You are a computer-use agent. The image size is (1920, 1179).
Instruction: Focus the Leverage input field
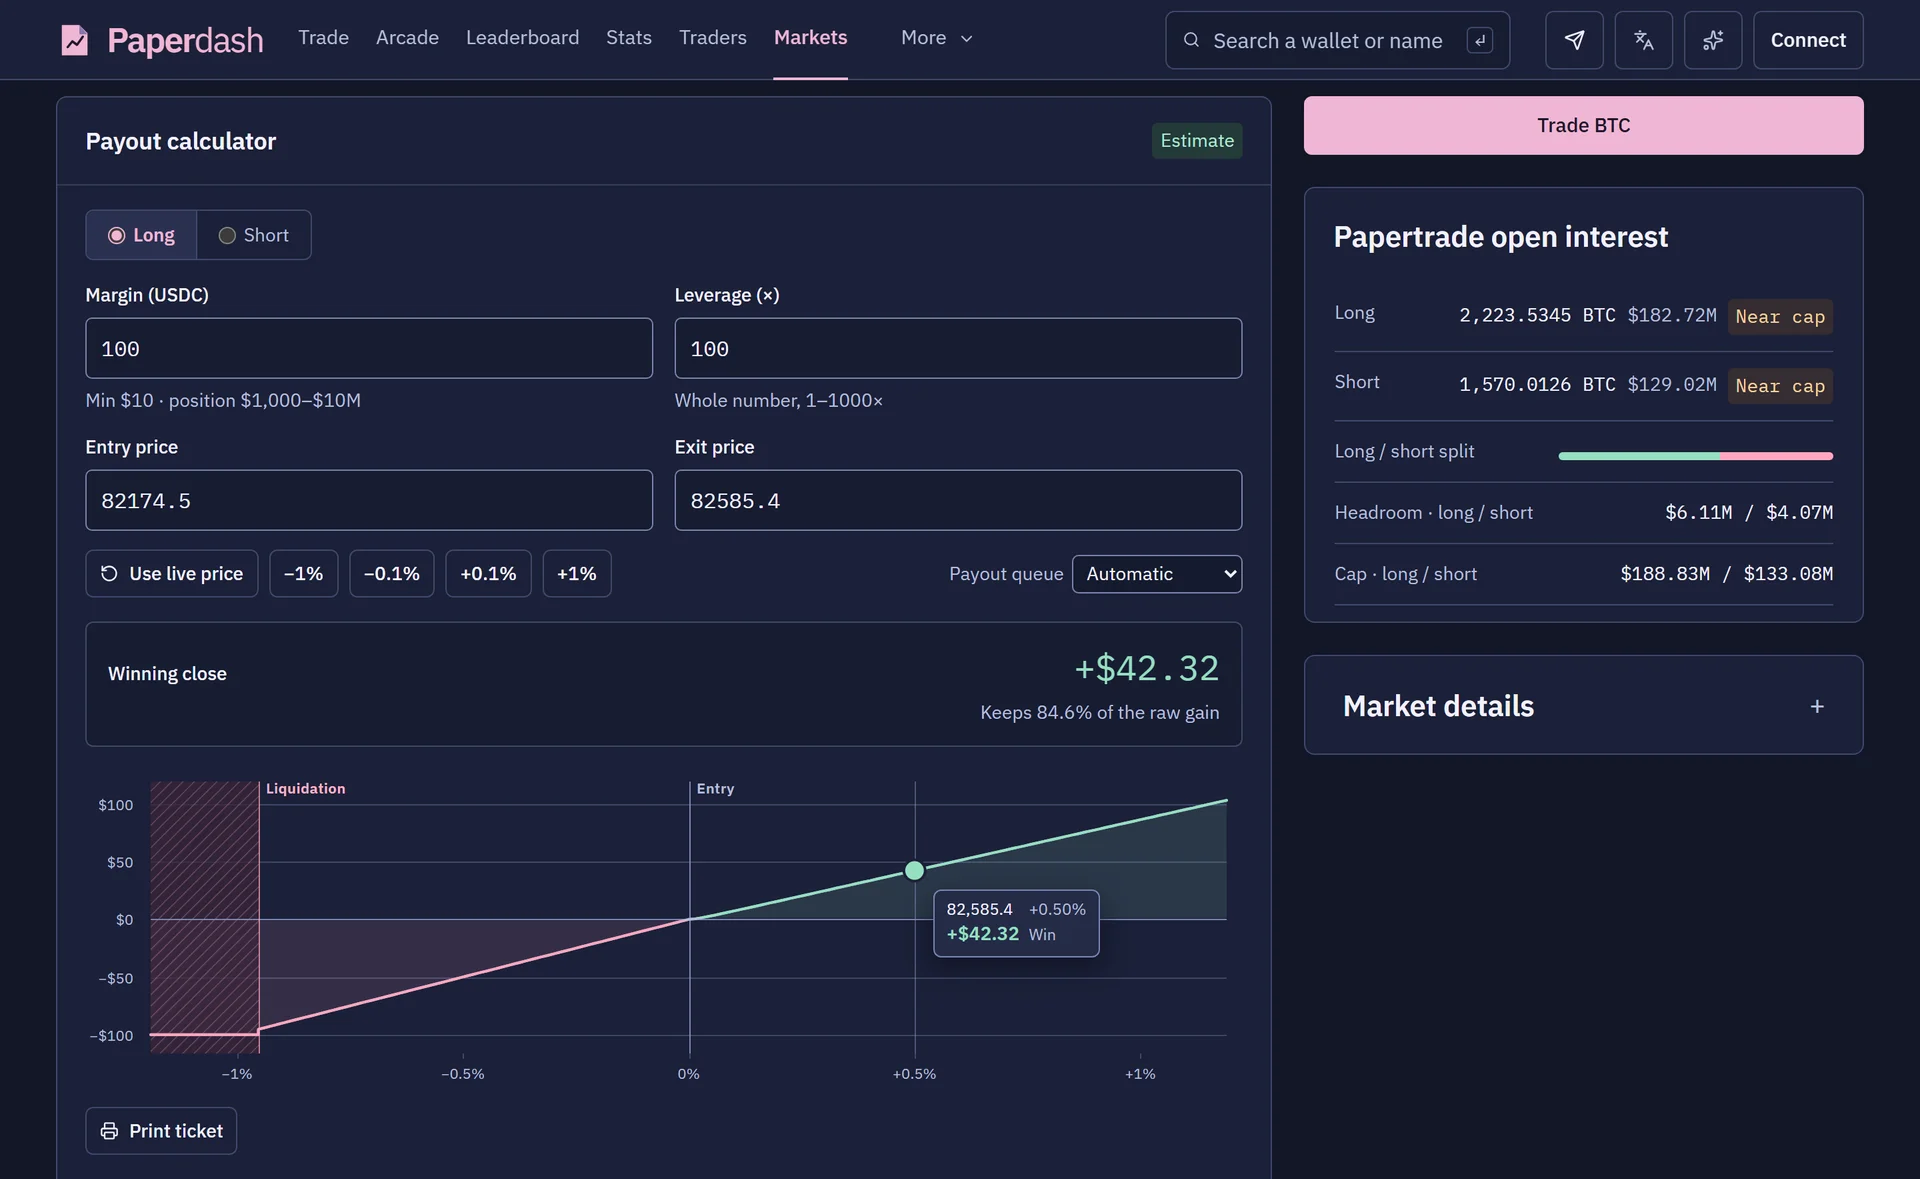click(x=958, y=348)
